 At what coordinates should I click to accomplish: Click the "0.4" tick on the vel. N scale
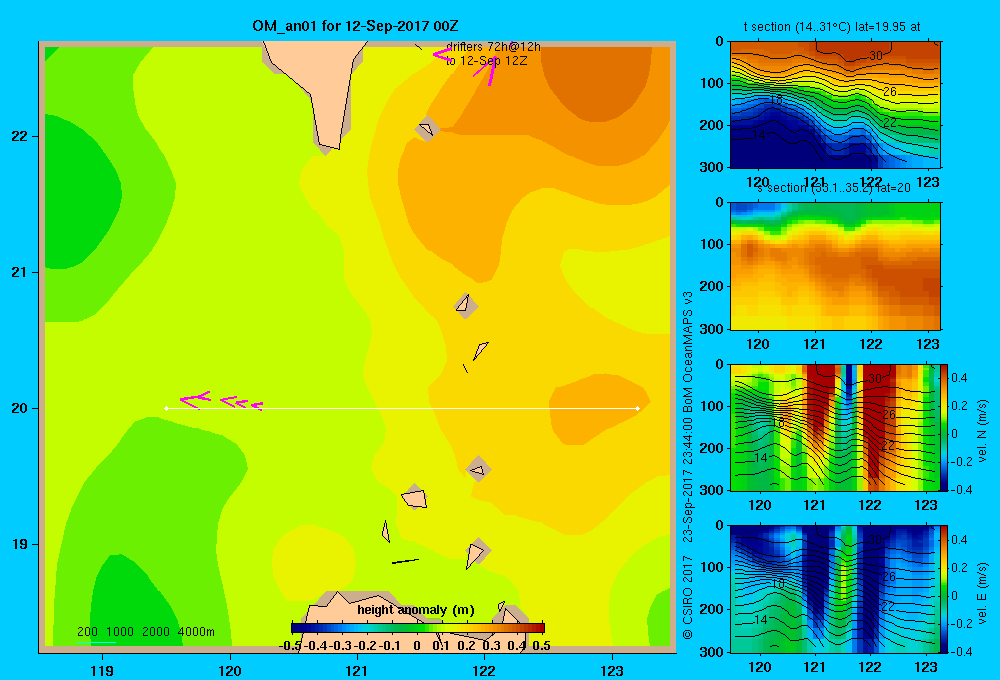click(x=959, y=378)
